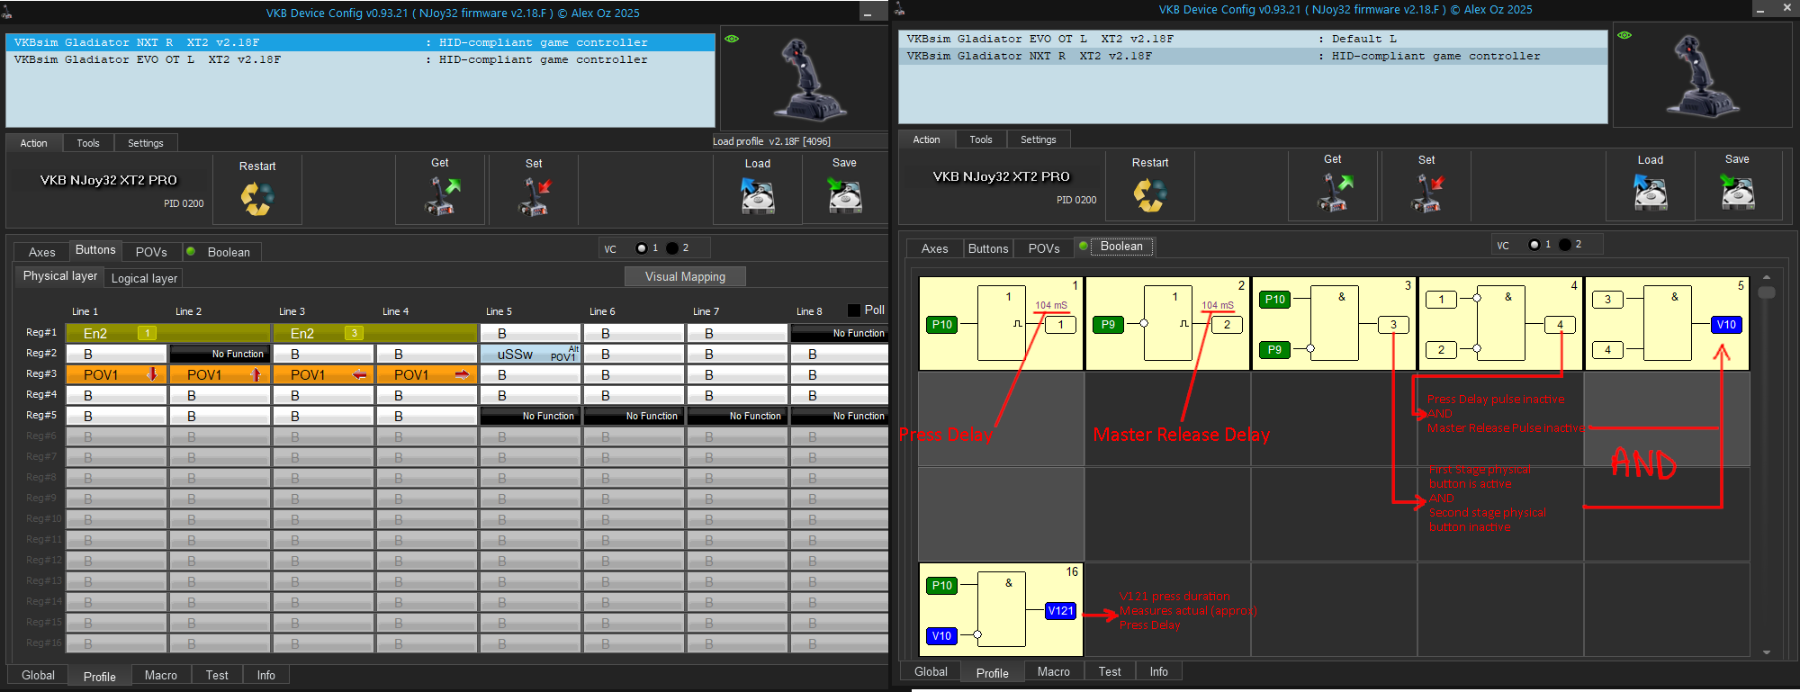
Task: Click the green eye icon in the left window
Action: (732, 39)
